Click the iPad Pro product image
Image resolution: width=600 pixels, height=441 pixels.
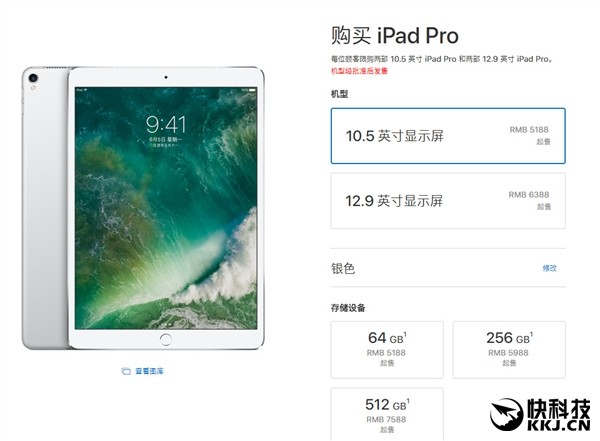pos(143,208)
